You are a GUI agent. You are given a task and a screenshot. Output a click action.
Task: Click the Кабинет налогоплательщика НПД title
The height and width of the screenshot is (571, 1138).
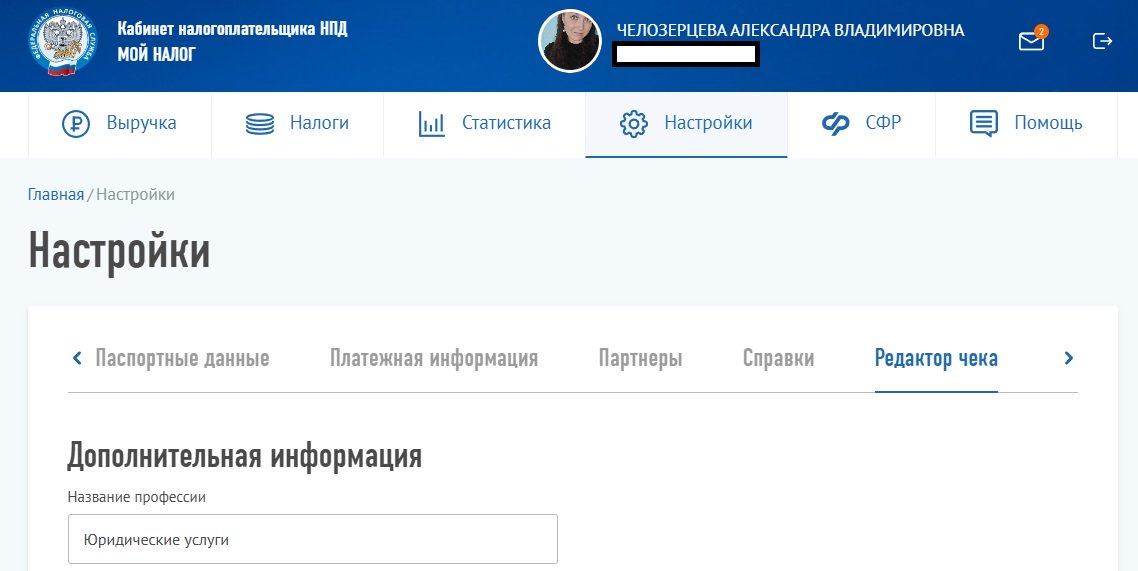click(232, 29)
